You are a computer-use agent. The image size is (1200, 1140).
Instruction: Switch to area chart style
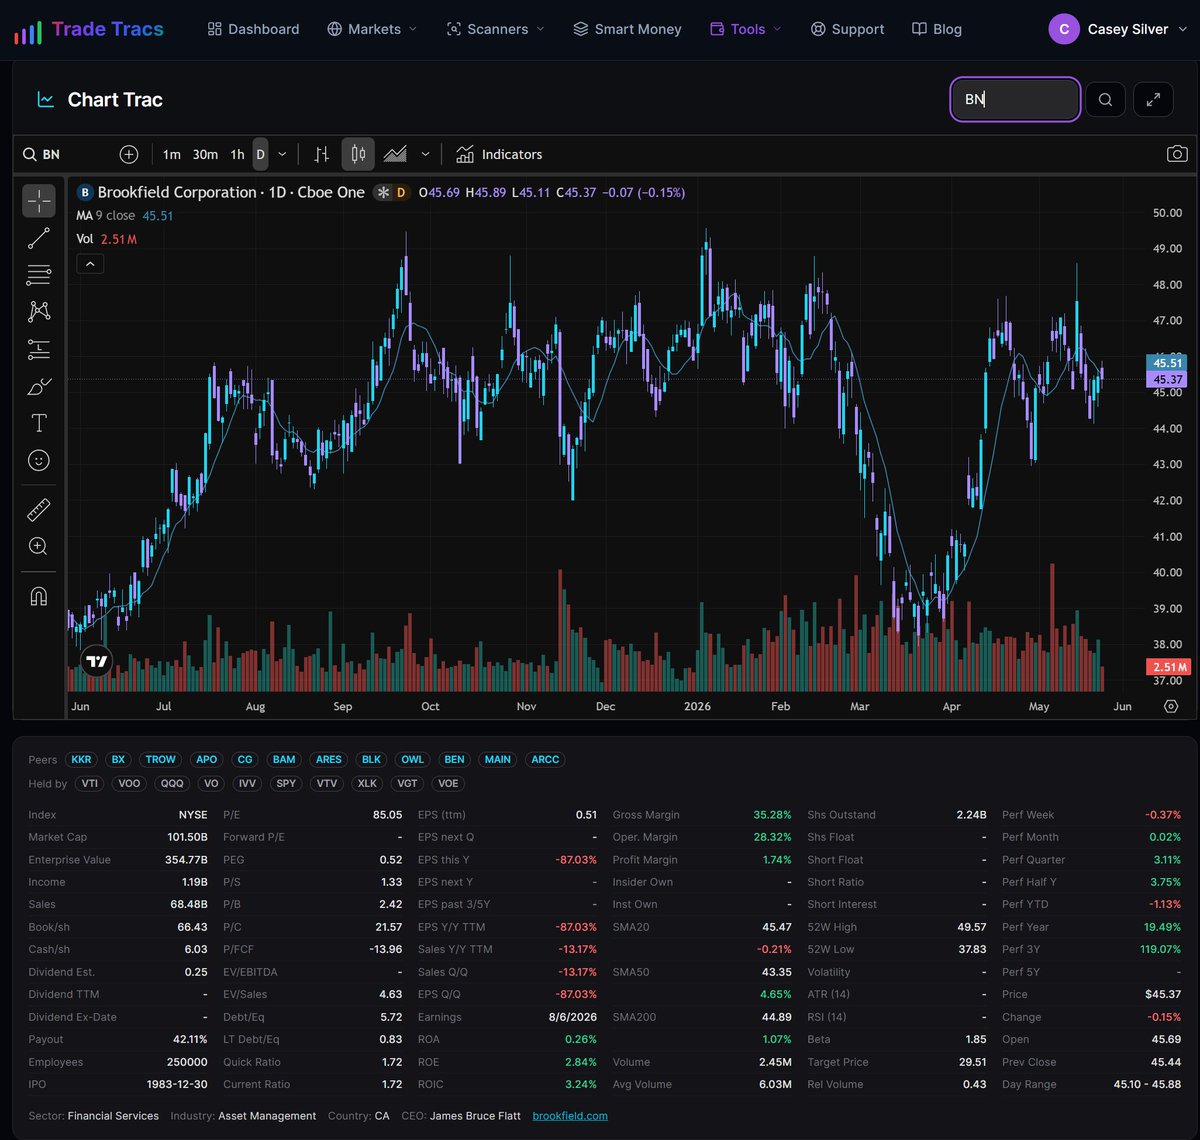[x=395, y=154]
